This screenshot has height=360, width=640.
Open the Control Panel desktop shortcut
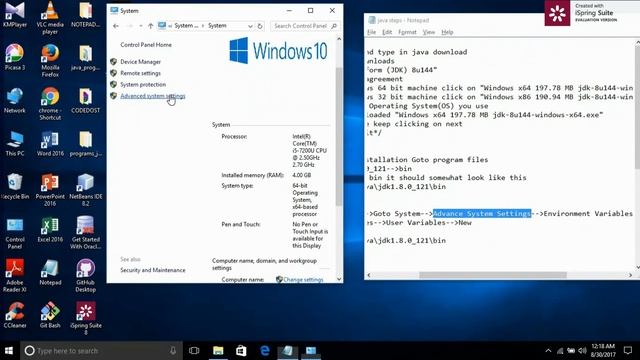click(x=15, y=233)
